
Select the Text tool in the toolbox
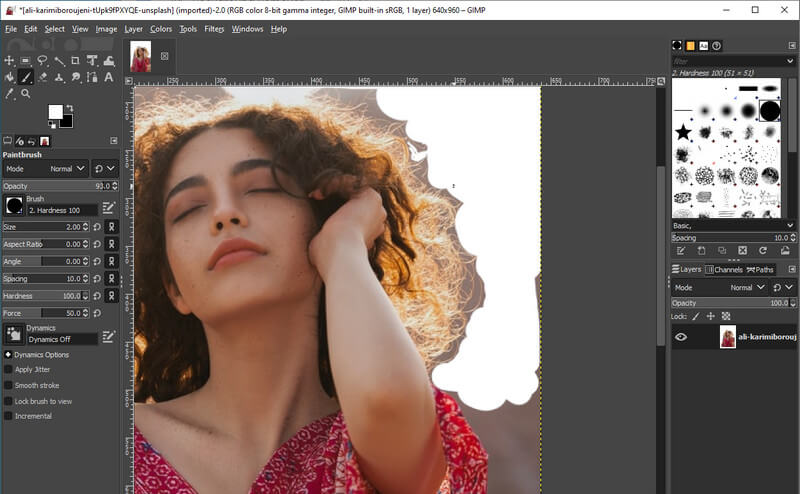(x=110, y=77)
